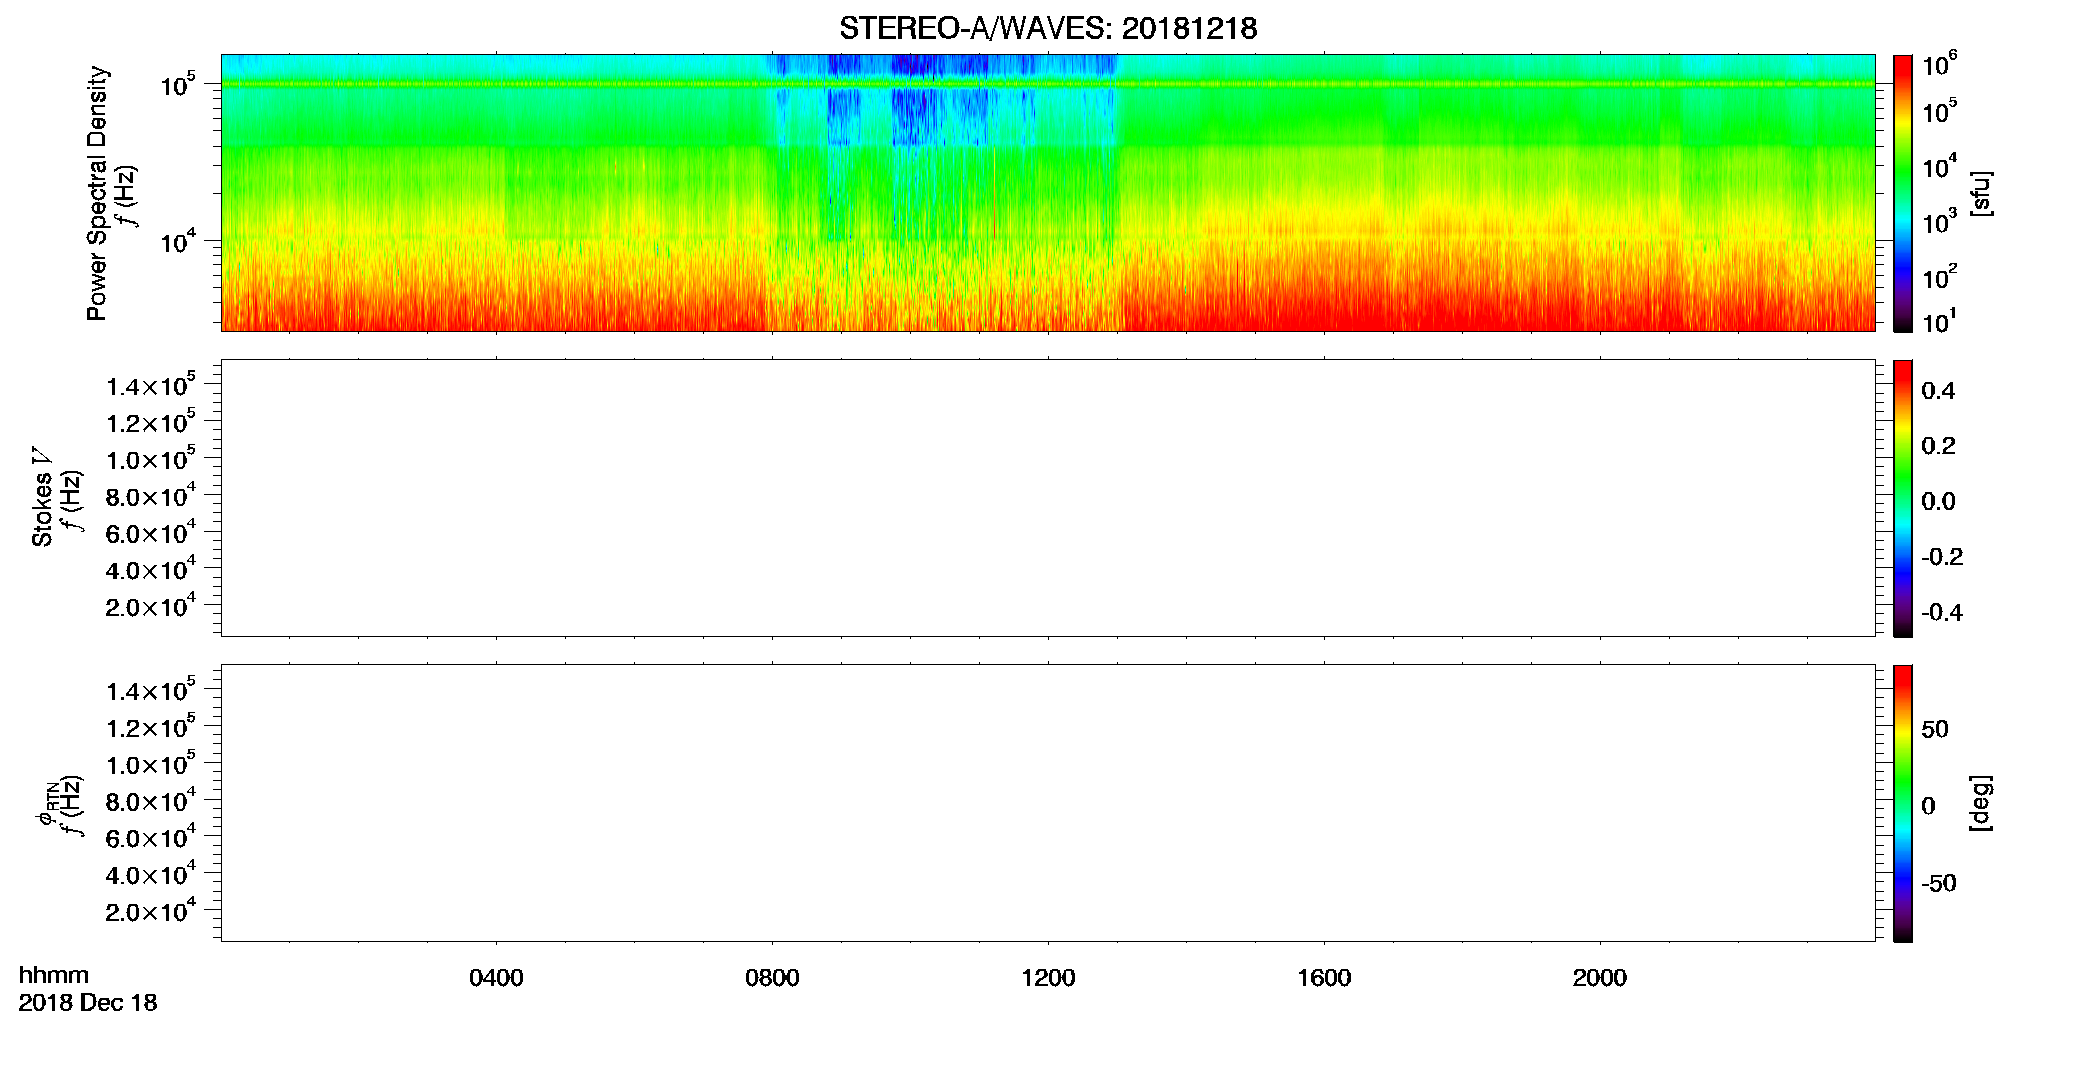Click the -0.4 label on Stokes colorbar
Image resolution: width=2096 pixels, height=1080 pixels.
tap(1942, 613)
